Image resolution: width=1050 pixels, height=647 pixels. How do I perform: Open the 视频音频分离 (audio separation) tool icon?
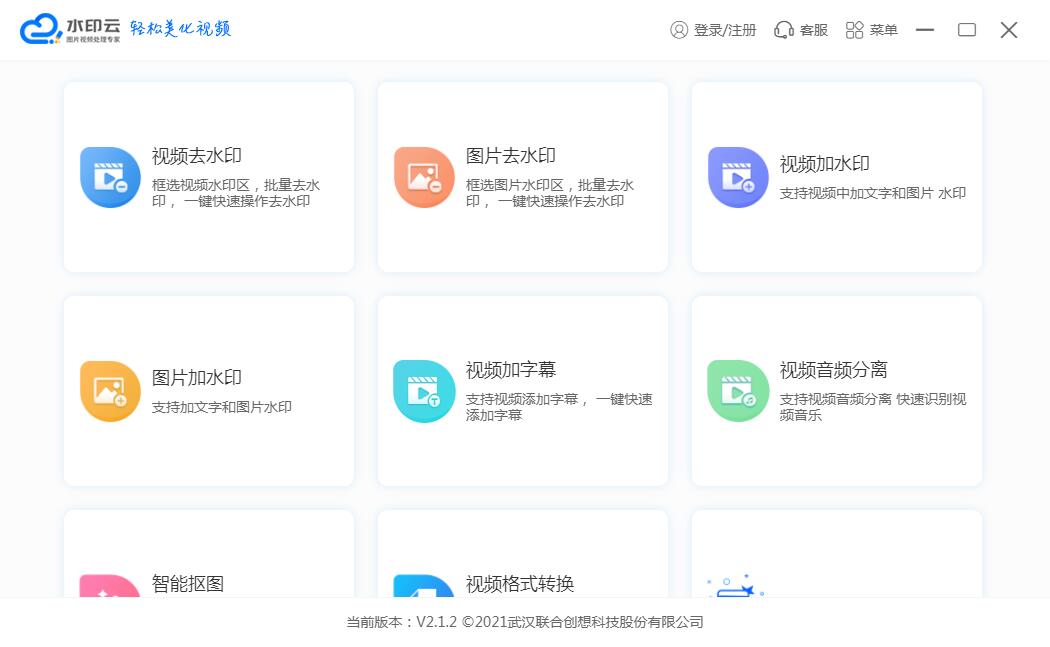(x=738, y=390)
